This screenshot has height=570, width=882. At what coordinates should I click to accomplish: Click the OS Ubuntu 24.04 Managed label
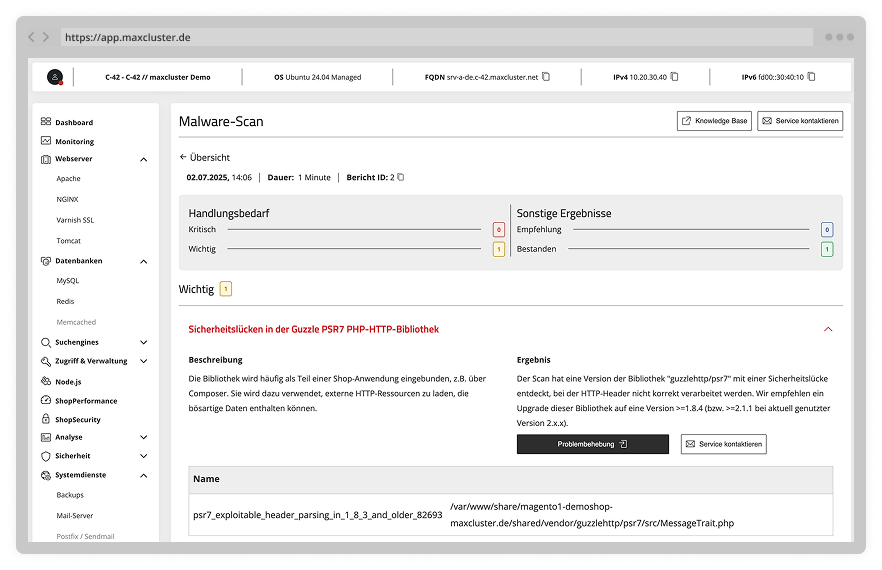pos(318,77)
